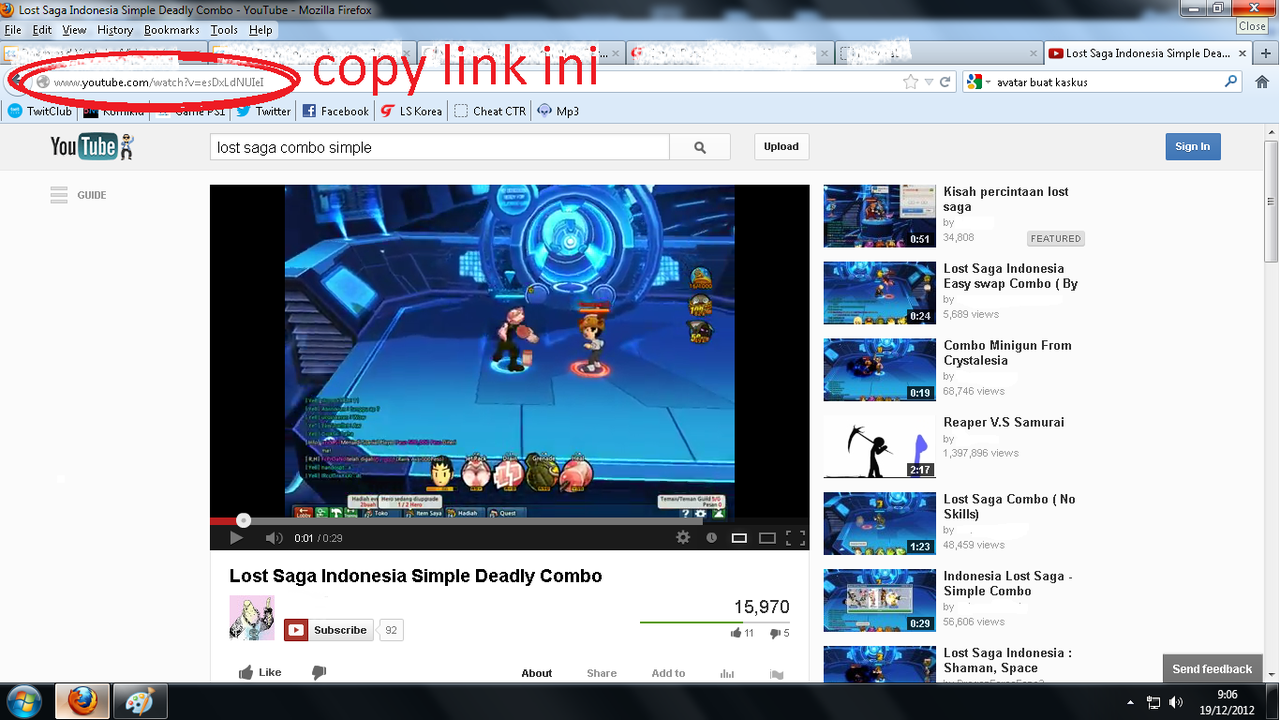
Task: Focus the YouTube search box
Action: click(439, 147)
